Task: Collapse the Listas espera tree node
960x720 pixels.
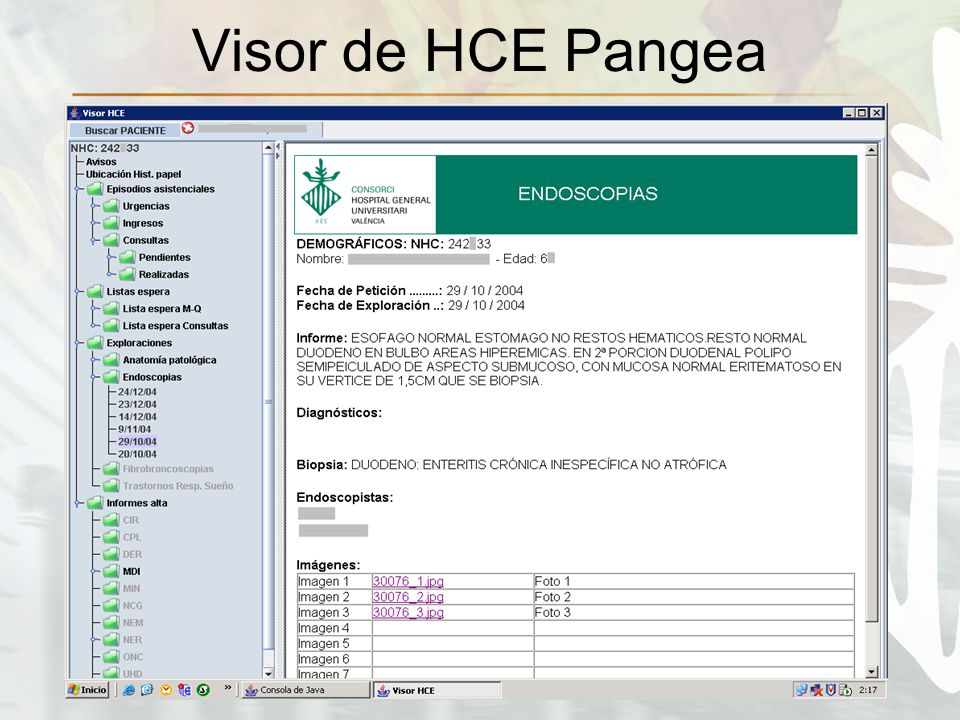Action: pyautogui.click(x=78, y=291)
